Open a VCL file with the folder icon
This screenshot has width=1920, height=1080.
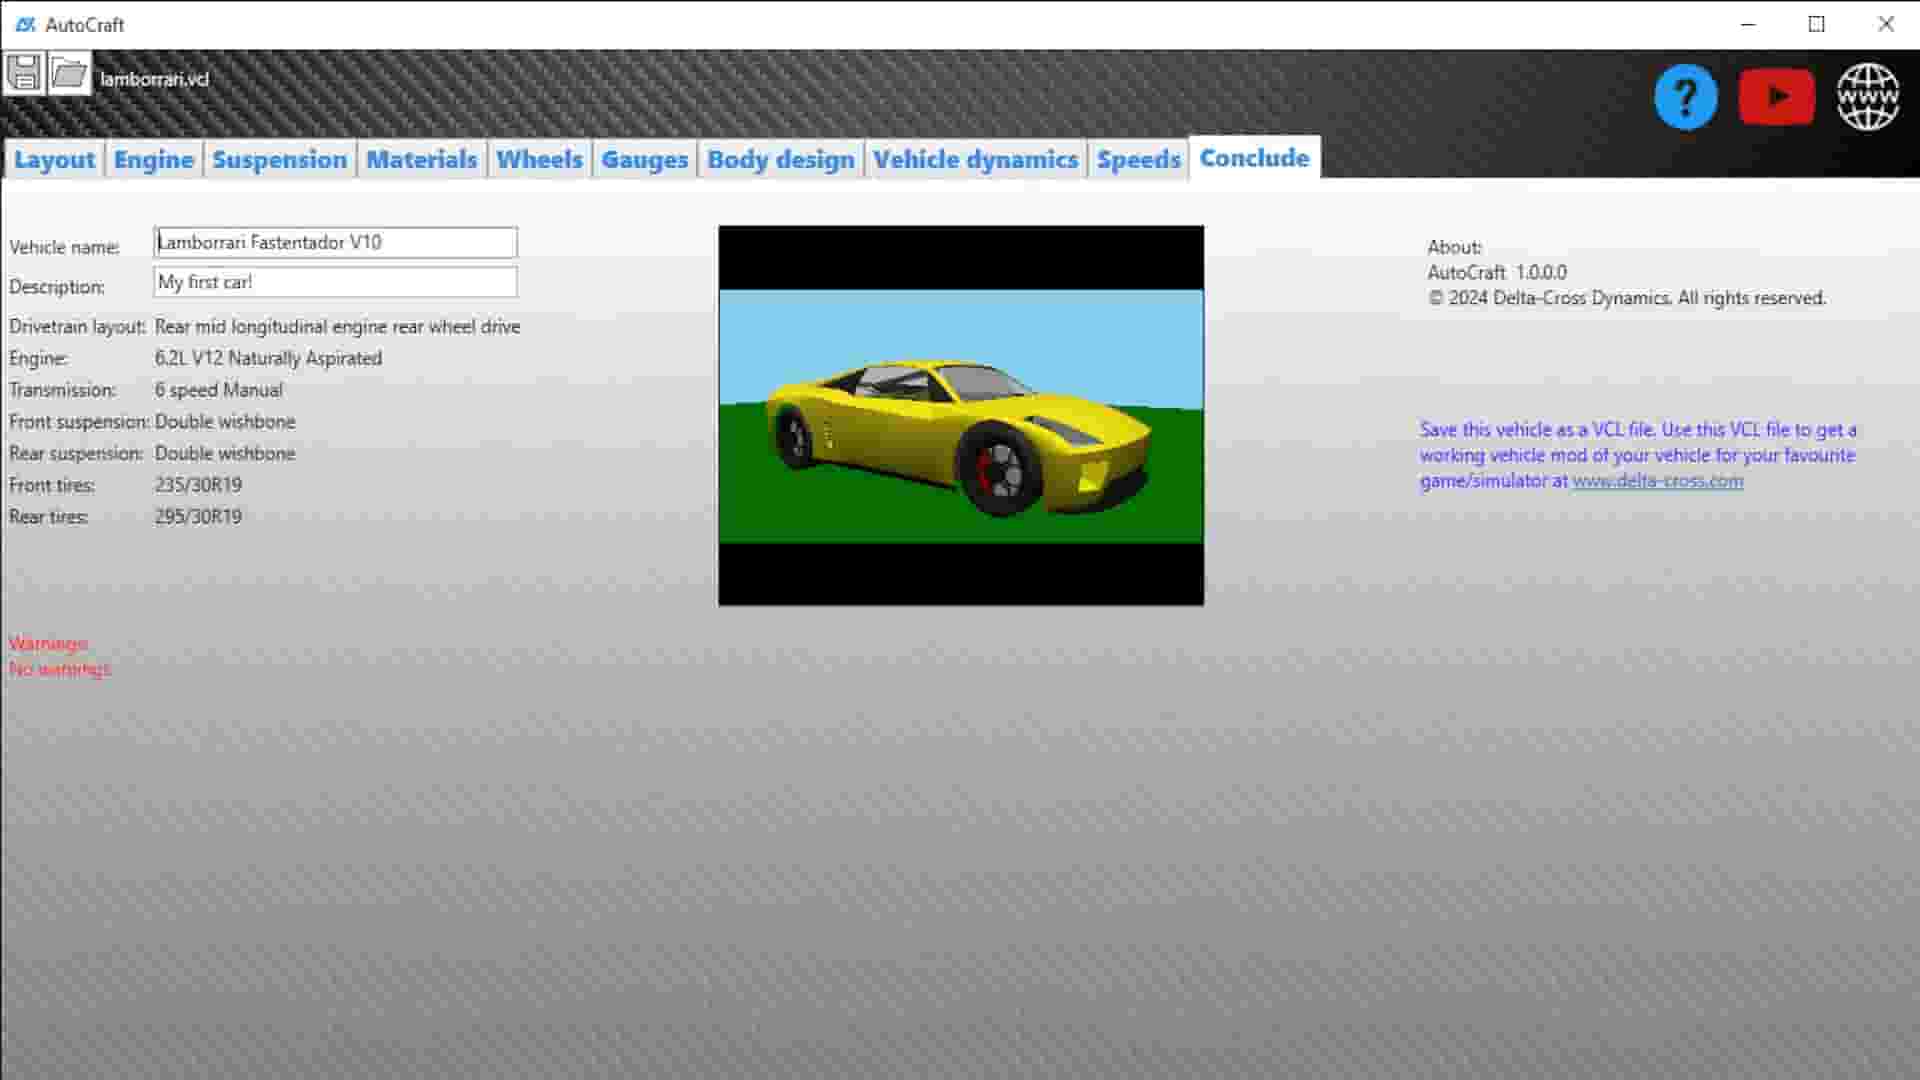point(68,75)
